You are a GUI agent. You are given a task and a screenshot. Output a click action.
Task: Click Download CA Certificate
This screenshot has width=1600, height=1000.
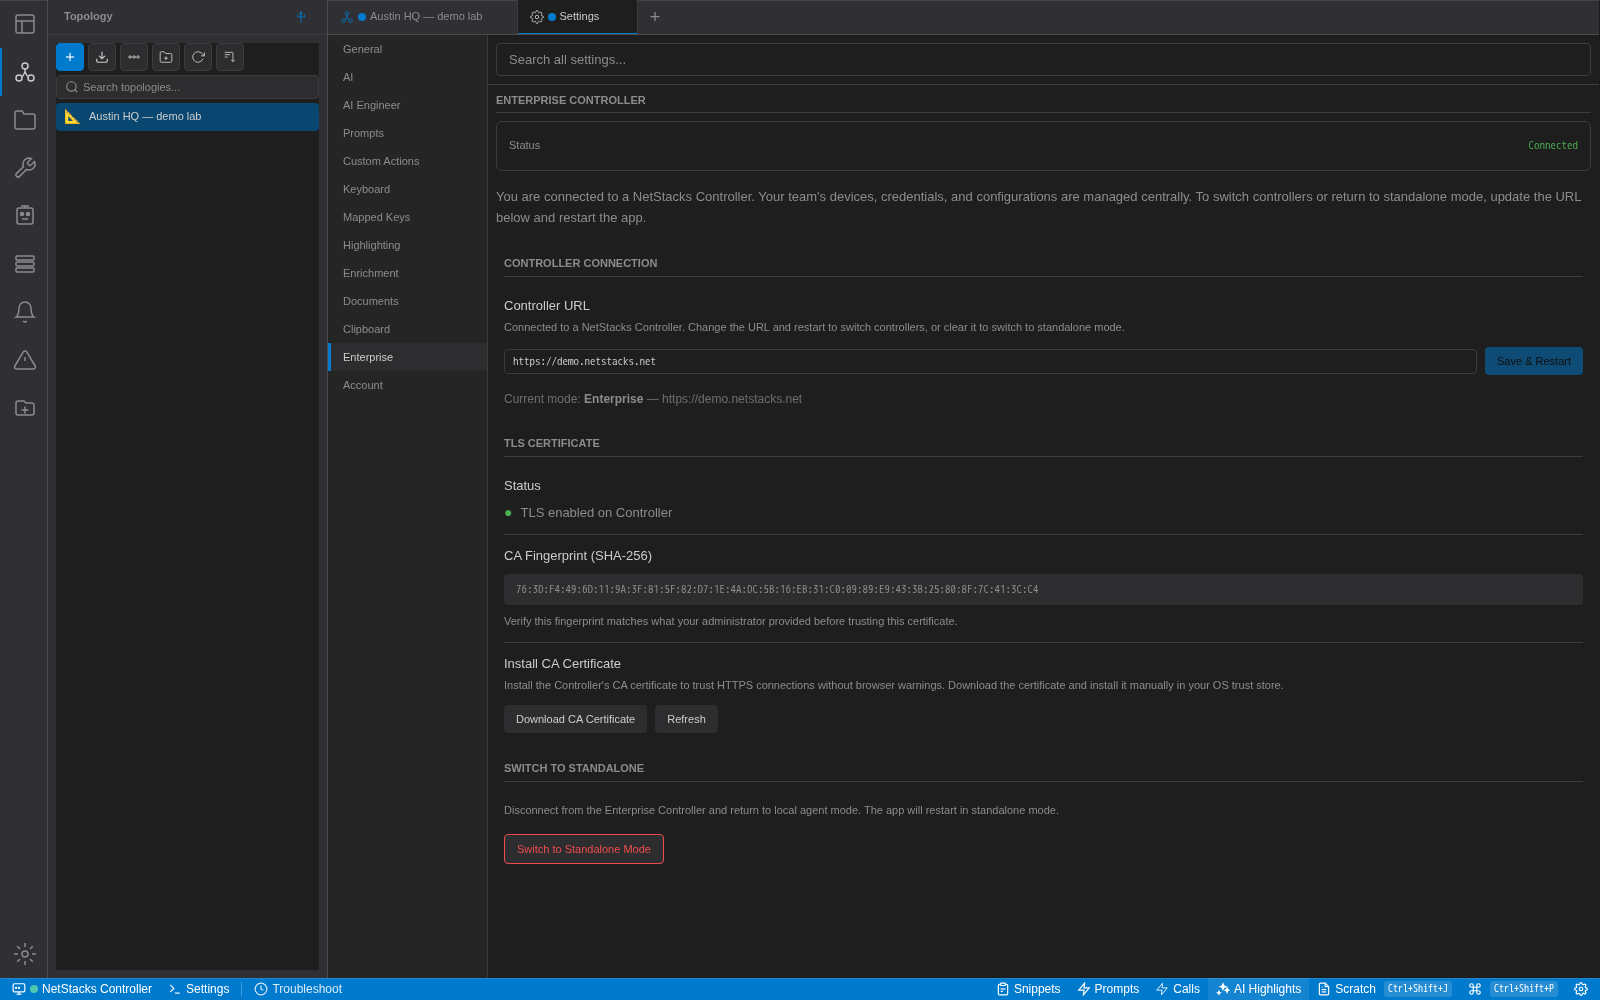pyautogui.click(x=575, y=719)
